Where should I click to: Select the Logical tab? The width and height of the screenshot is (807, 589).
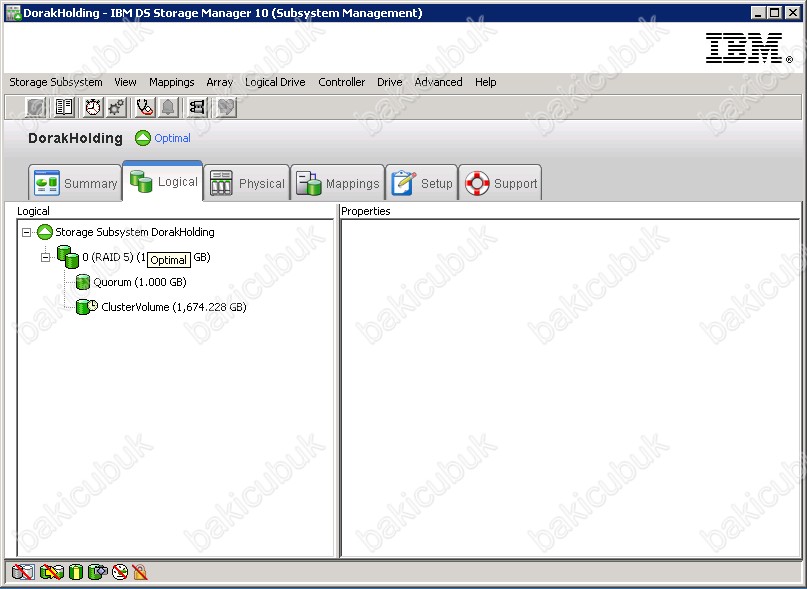click(163, 181)
